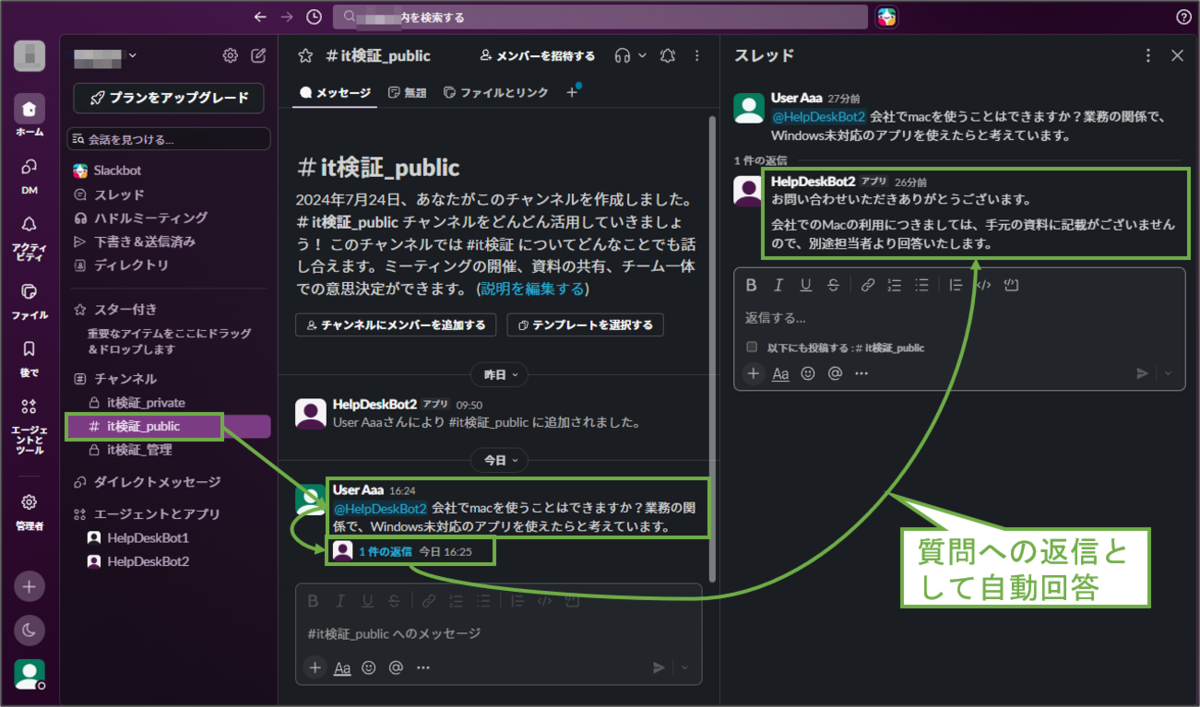Open the history clock icon in top bar
This screenshot has width=1200, height=707.
[x=314, y=17]
